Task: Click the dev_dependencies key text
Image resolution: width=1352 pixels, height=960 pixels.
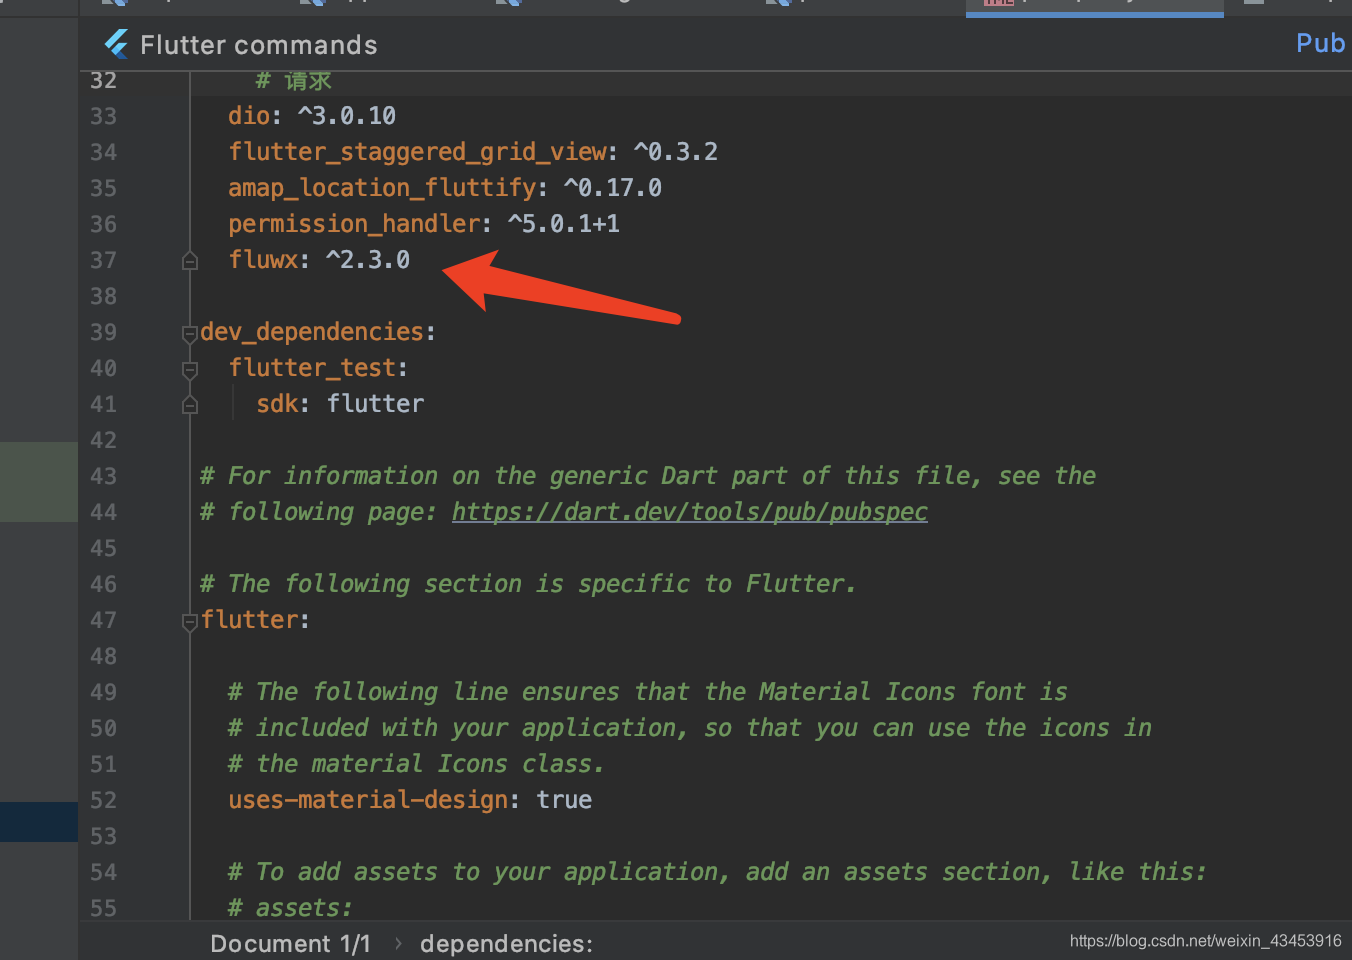Action: [x=312, y=332]
